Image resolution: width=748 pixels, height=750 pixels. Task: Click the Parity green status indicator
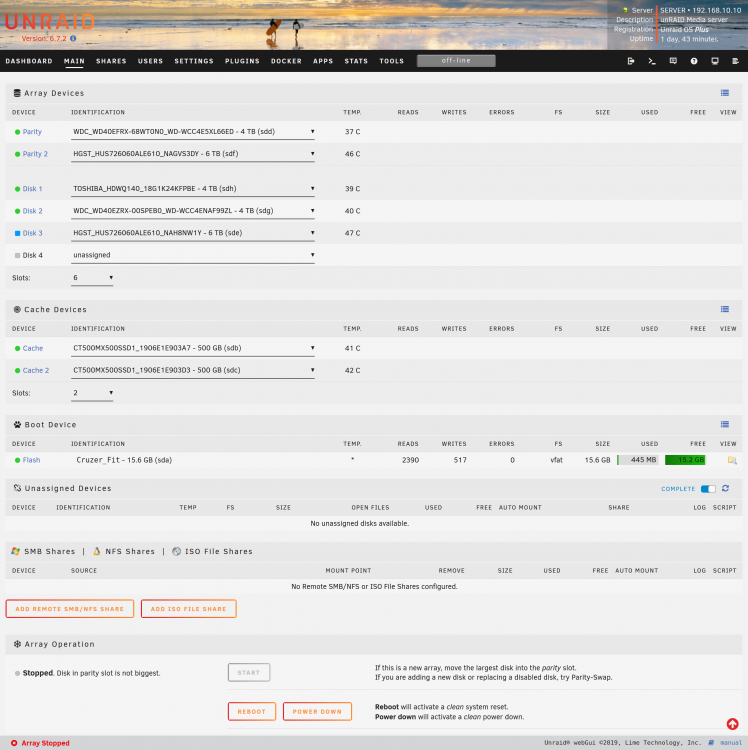click(x=17, y=132)
